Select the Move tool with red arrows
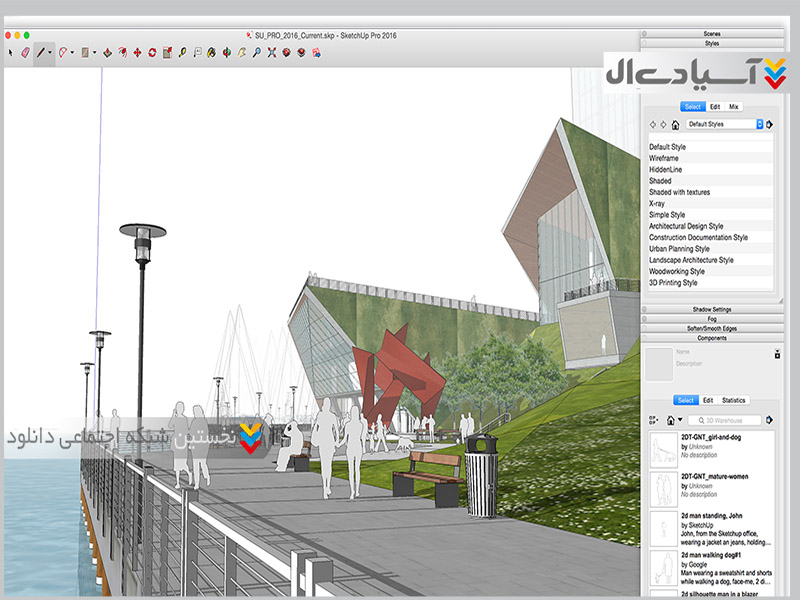Image resolution: width=800 pixels, height=600 pixels. tap(136, 51)
